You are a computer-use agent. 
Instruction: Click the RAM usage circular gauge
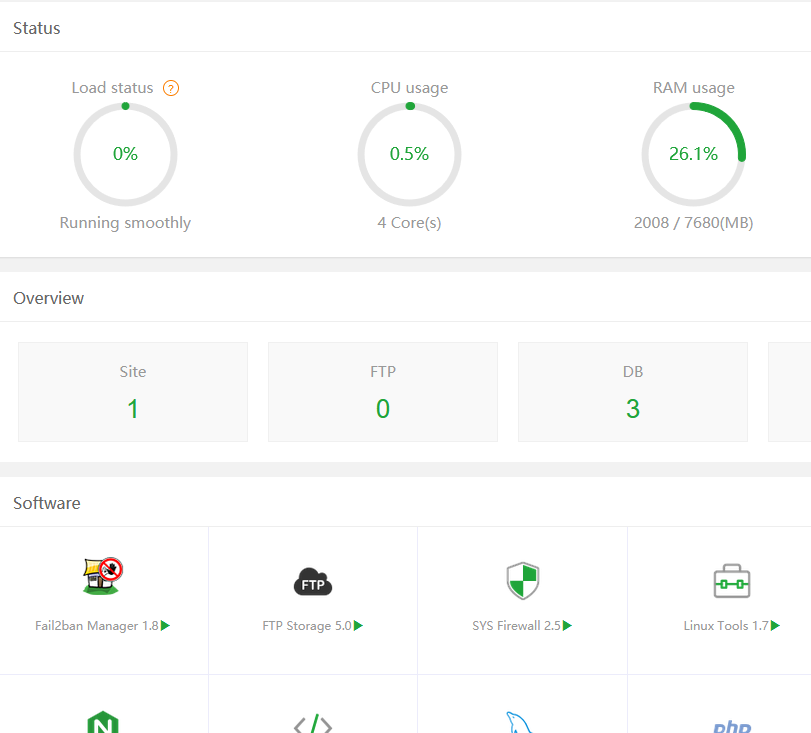693,154
